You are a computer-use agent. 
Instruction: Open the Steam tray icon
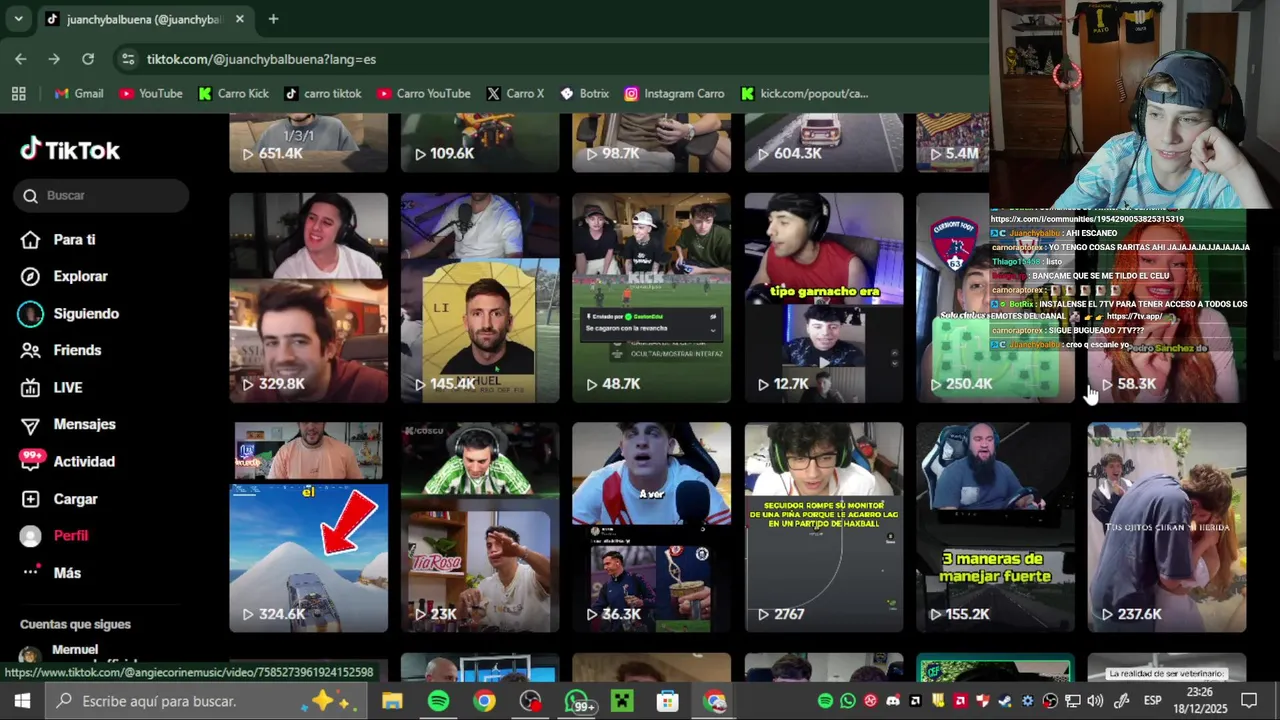tap(1006, 701)
